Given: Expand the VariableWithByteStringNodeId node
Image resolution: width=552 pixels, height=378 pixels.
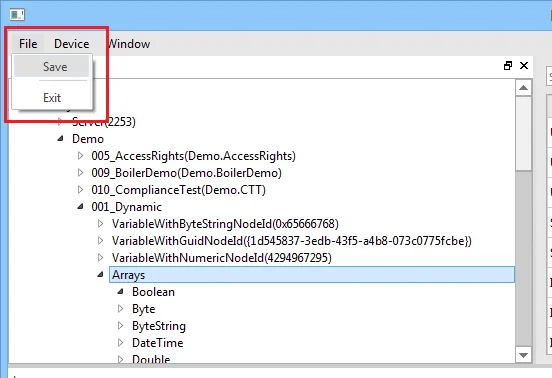Looking at the screenshot, I should point(100,223).
